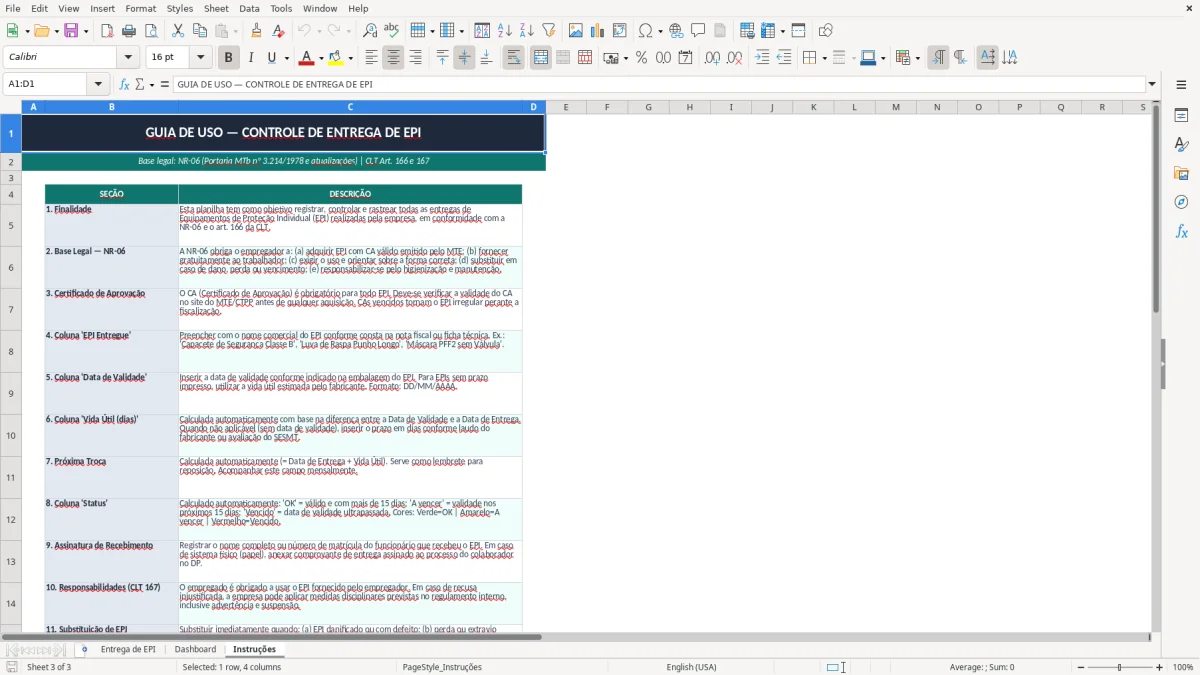The width and height of the screenshot is (1200, 675).
Task: Open sidebar Gallery panel
Action: 1181,174
